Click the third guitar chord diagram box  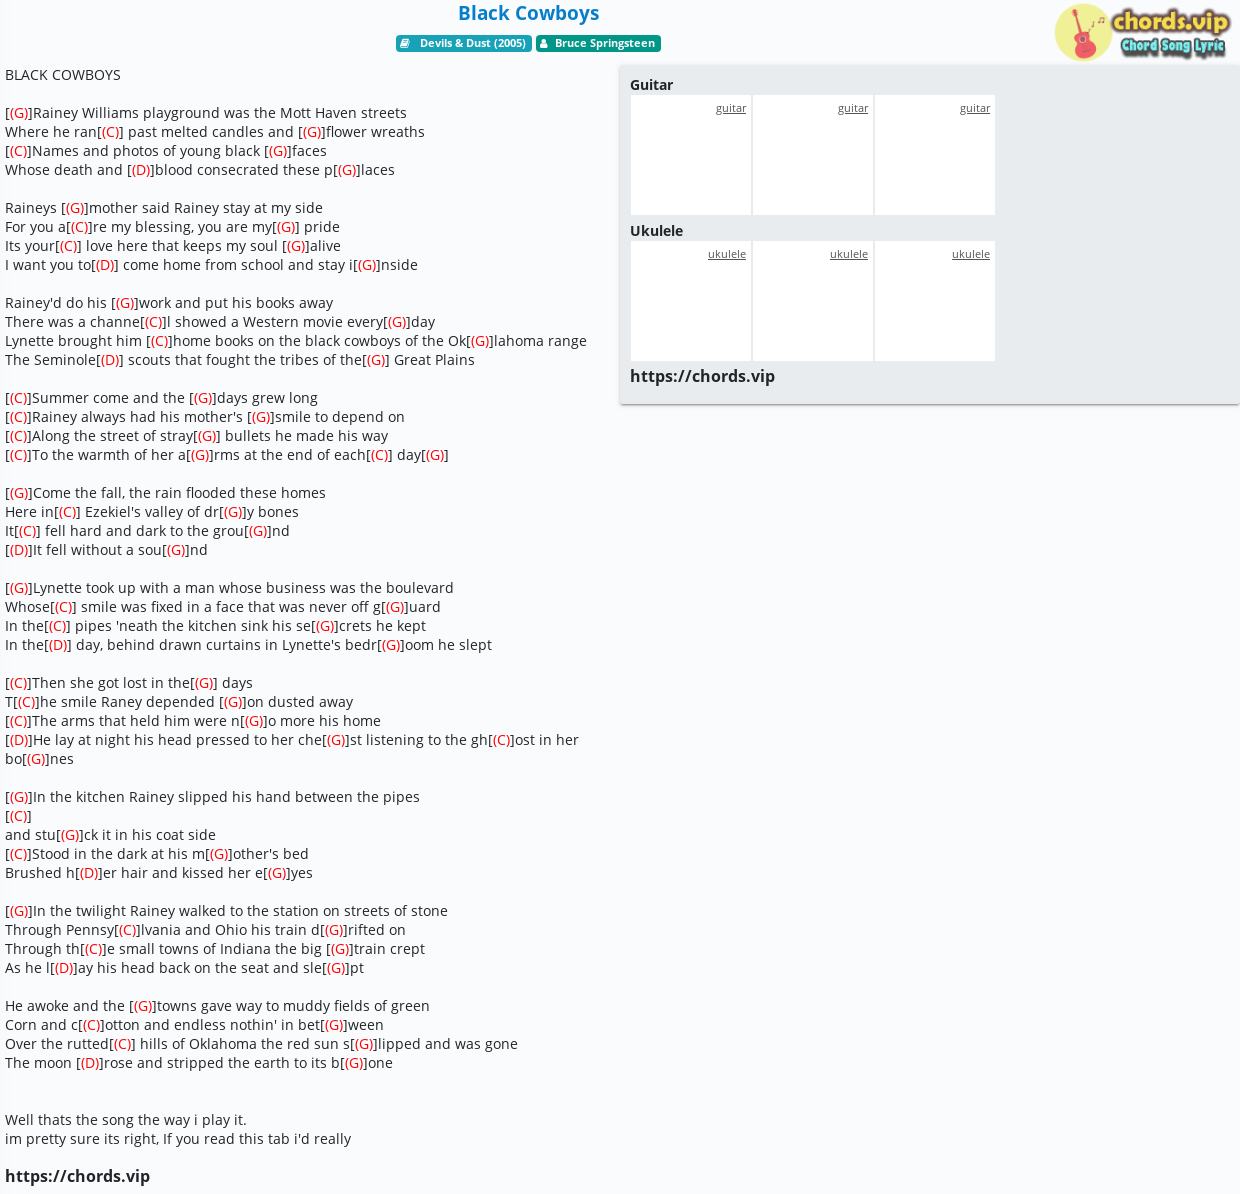tap(935, 155)
